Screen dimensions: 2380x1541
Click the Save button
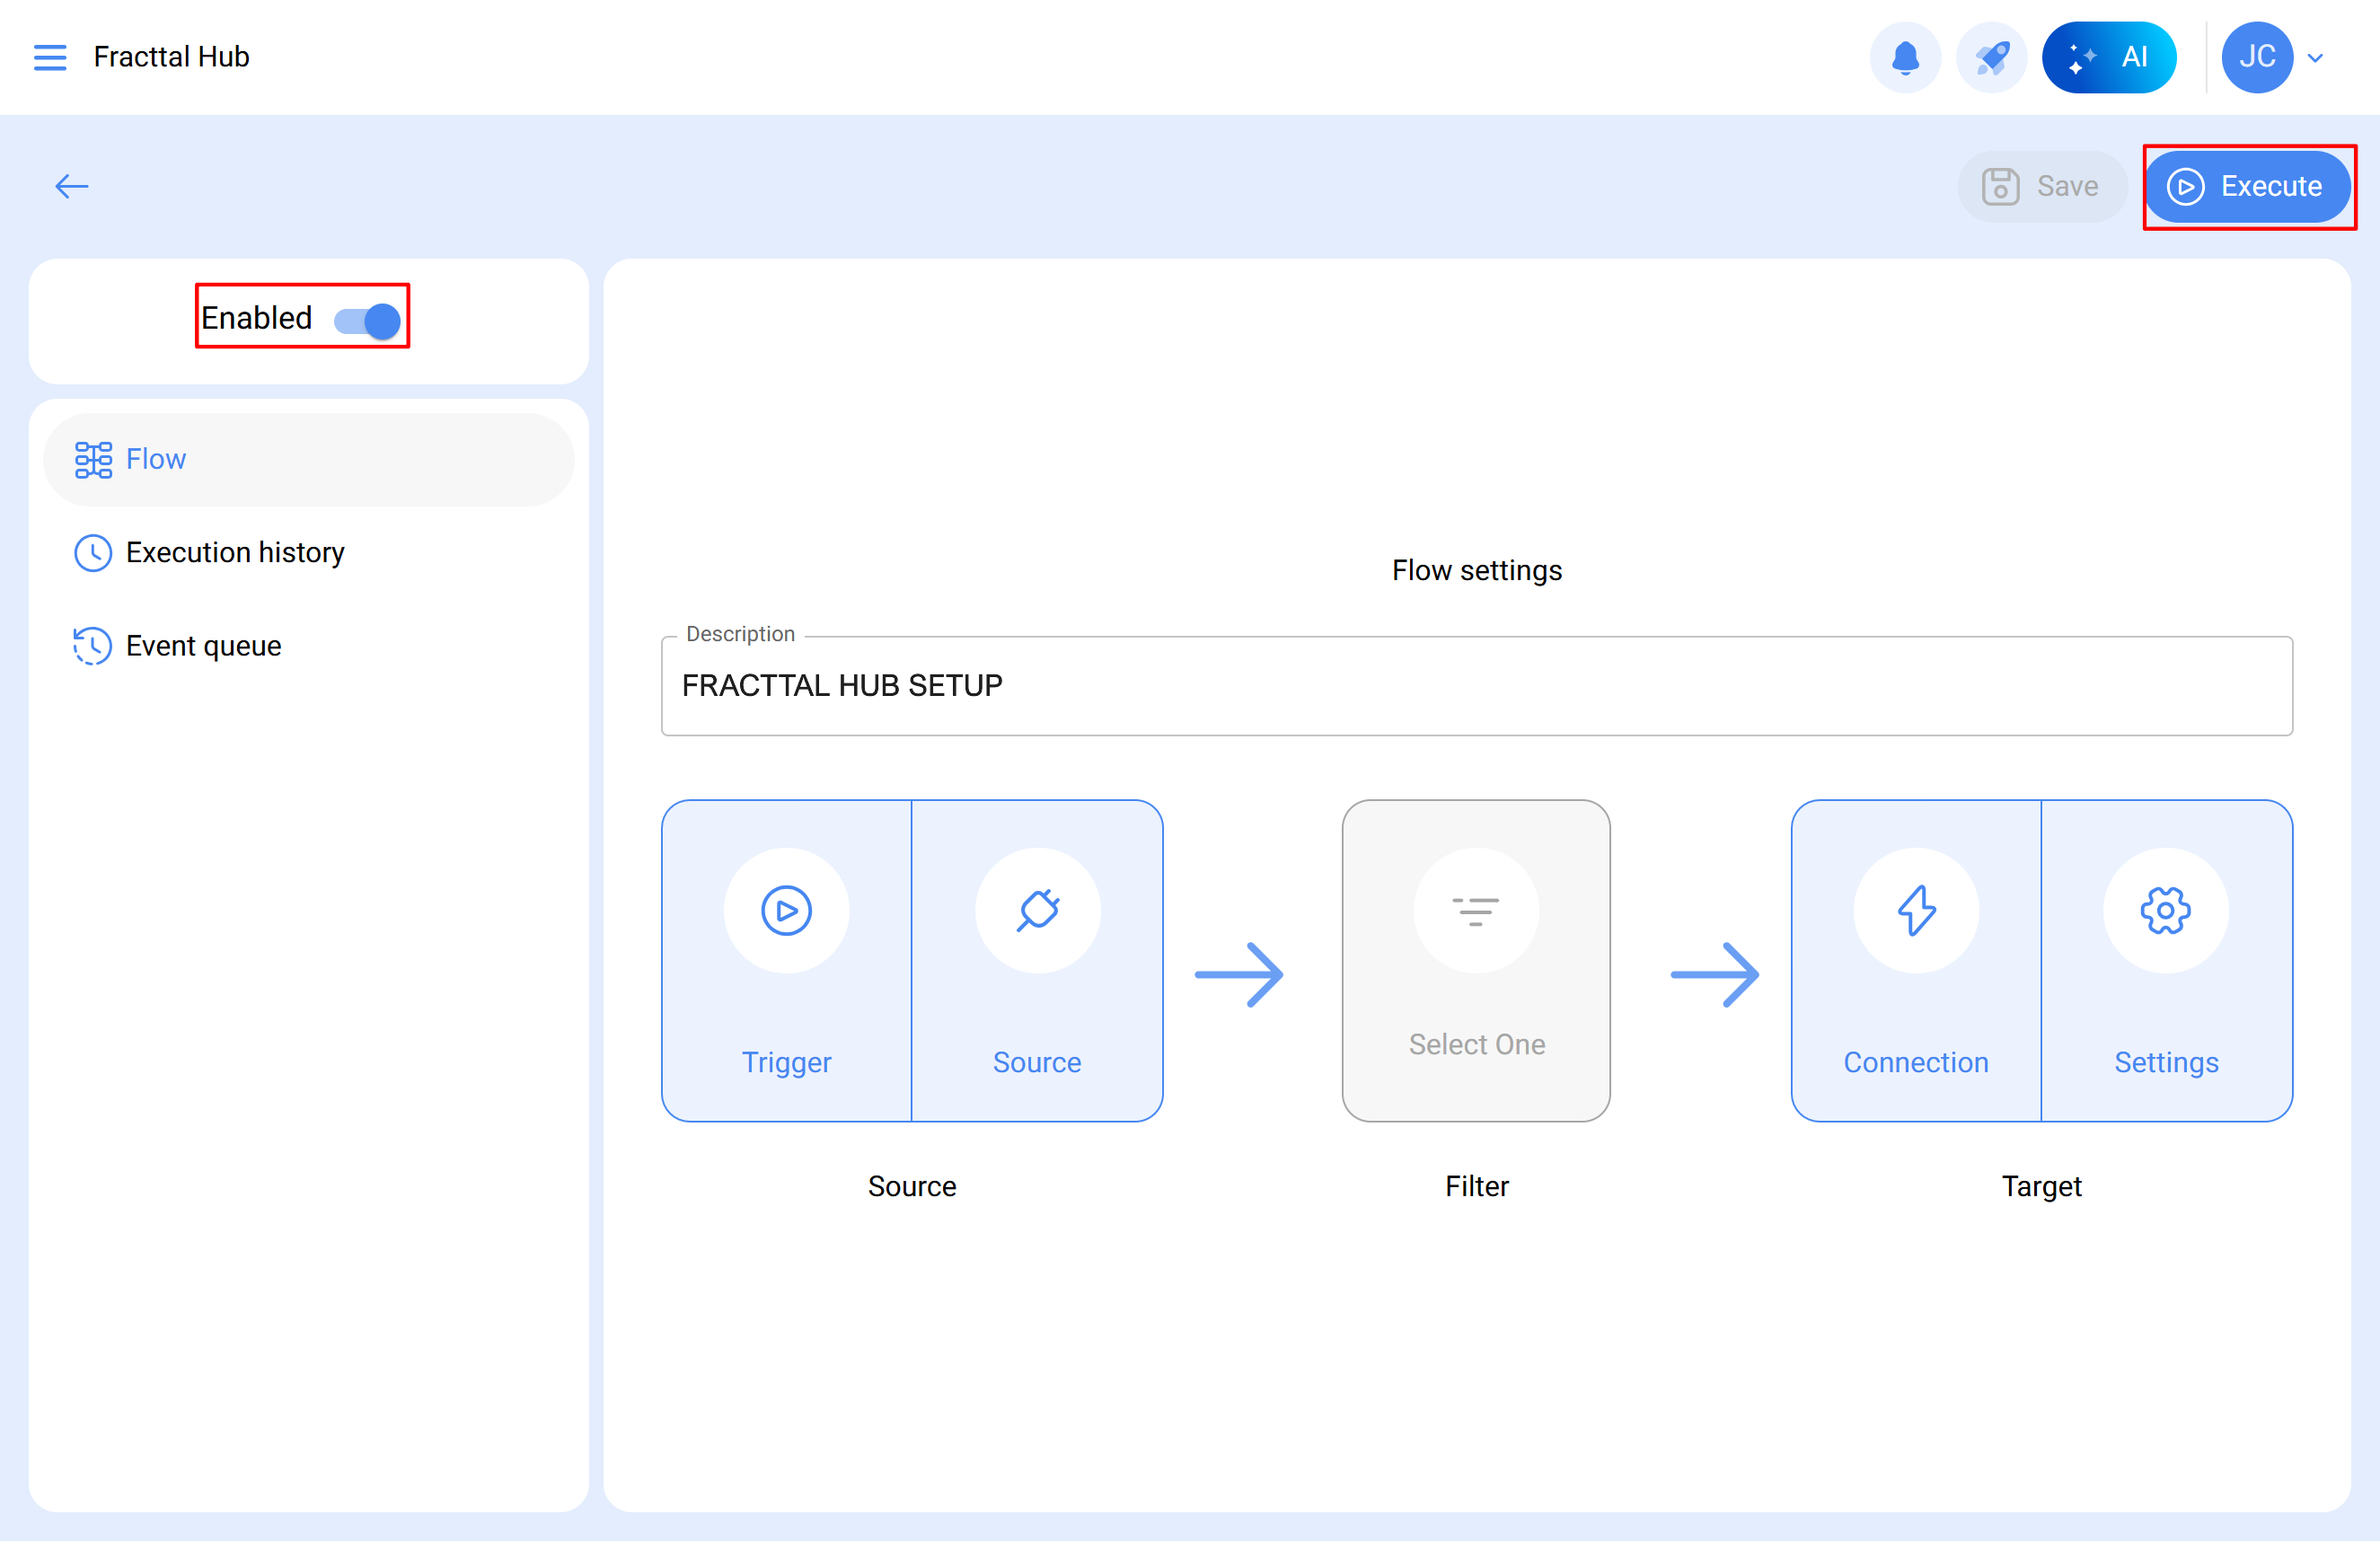(x=2041, y=187)
